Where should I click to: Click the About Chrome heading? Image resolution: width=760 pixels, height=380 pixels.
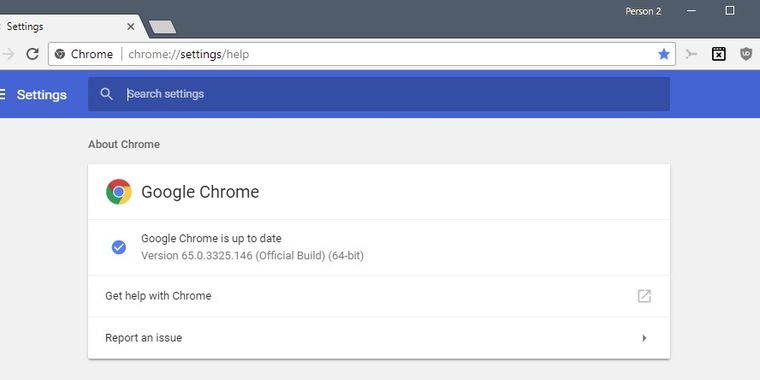(x=124, y=144)
